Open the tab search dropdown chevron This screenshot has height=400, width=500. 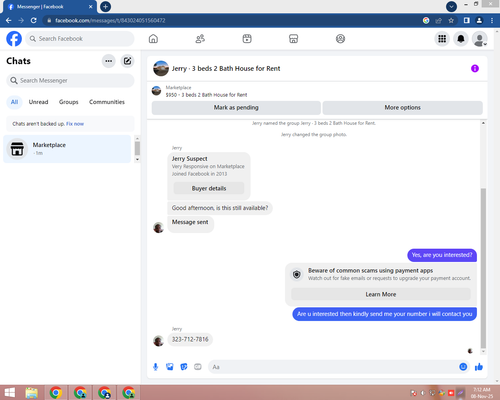[x=451, y=7]
